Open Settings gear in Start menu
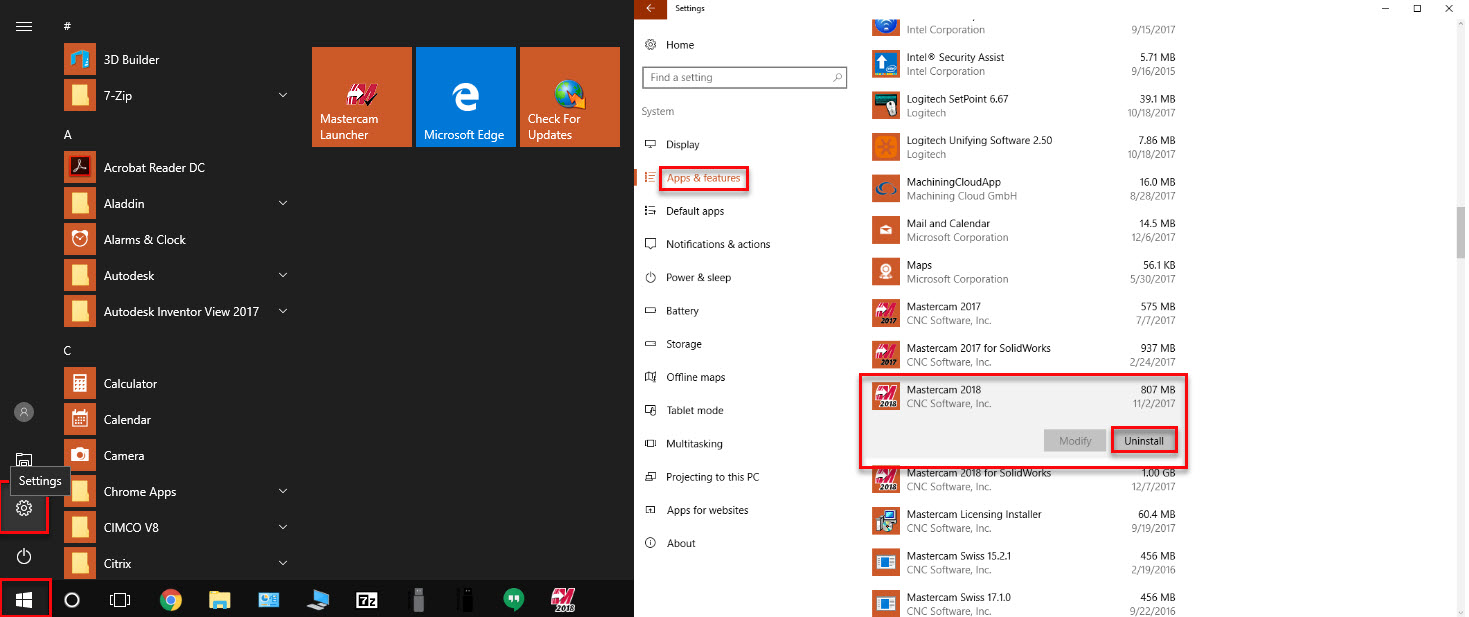1469x617 pixels. tap(24, 508)
